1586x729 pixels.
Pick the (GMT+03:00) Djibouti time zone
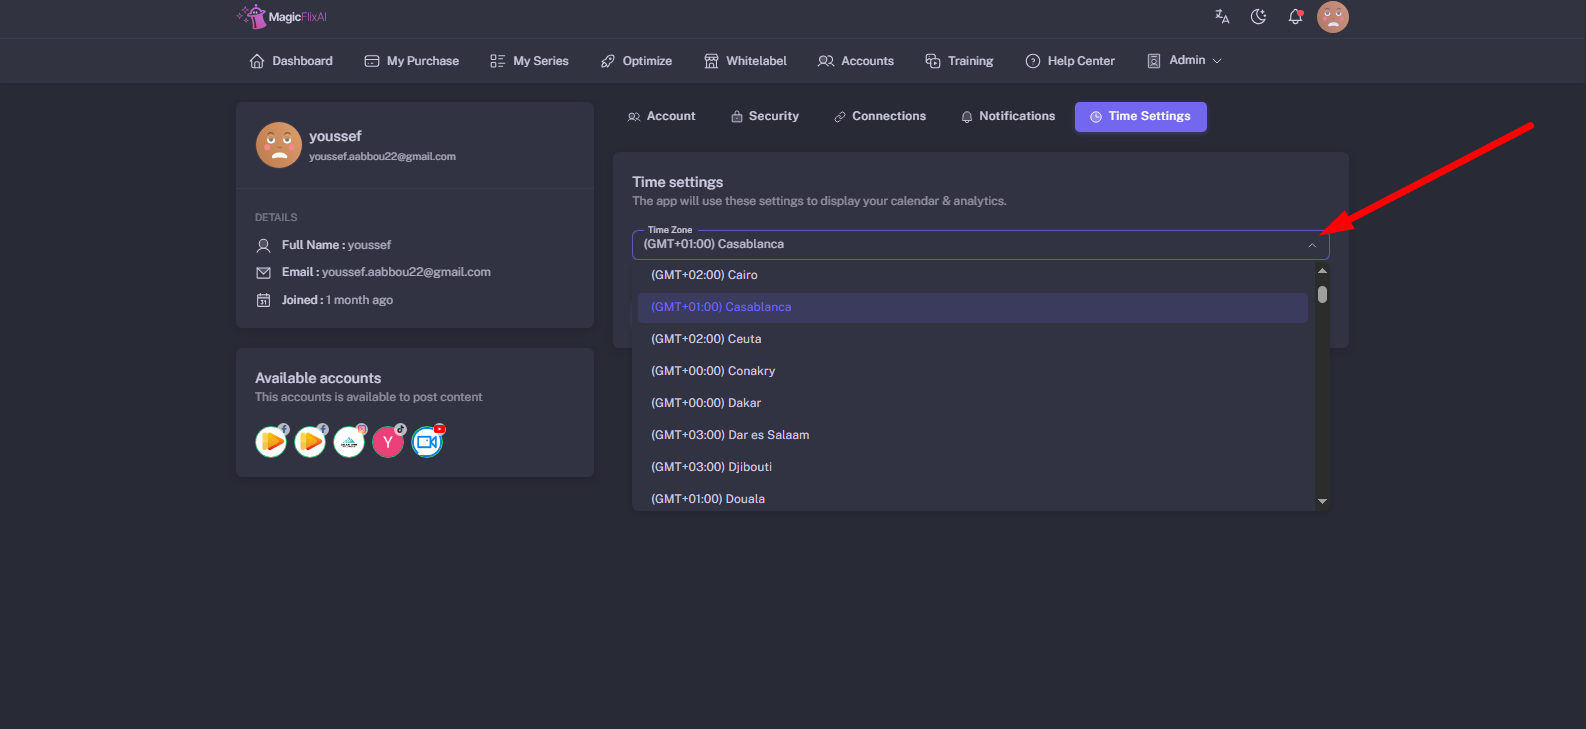(x=711, y=467)
